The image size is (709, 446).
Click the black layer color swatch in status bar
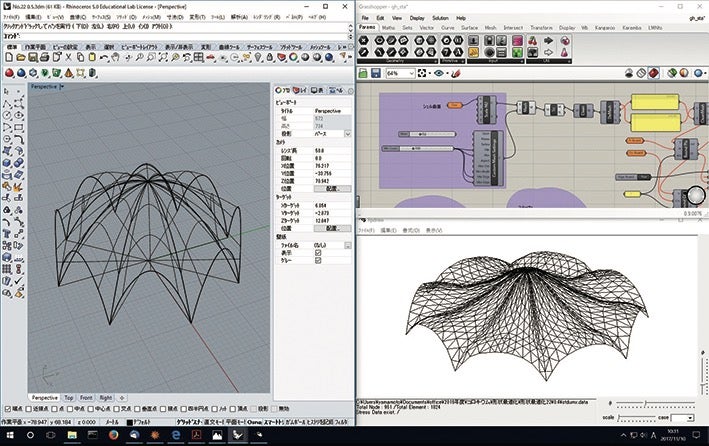point(130,422)
